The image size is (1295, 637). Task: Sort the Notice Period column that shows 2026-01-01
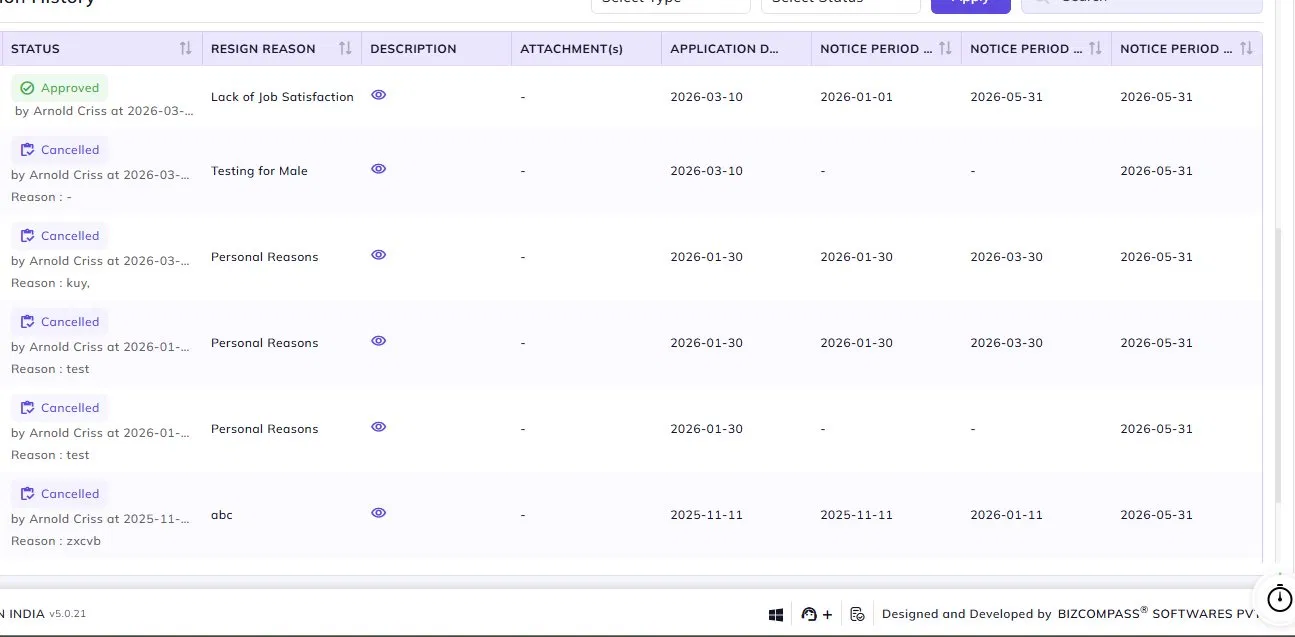[x=945, y=48]
